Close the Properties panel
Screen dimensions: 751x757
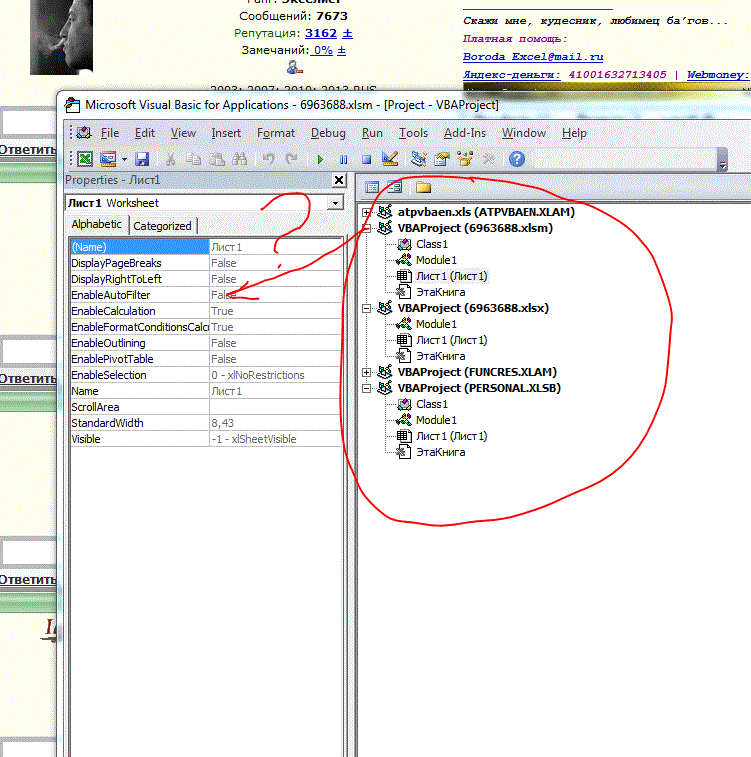click(339, 180)
